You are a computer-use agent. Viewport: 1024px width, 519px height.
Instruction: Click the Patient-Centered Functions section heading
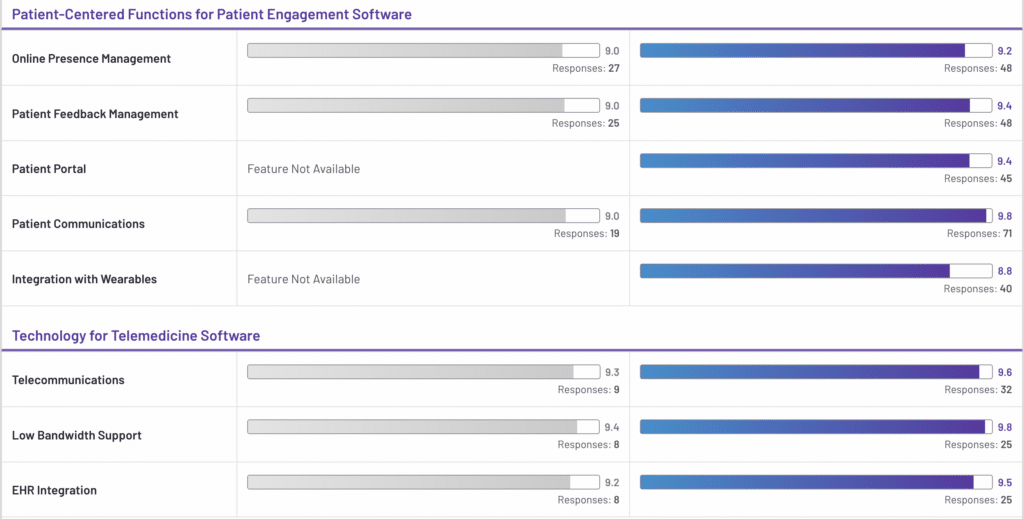(211, 15)
